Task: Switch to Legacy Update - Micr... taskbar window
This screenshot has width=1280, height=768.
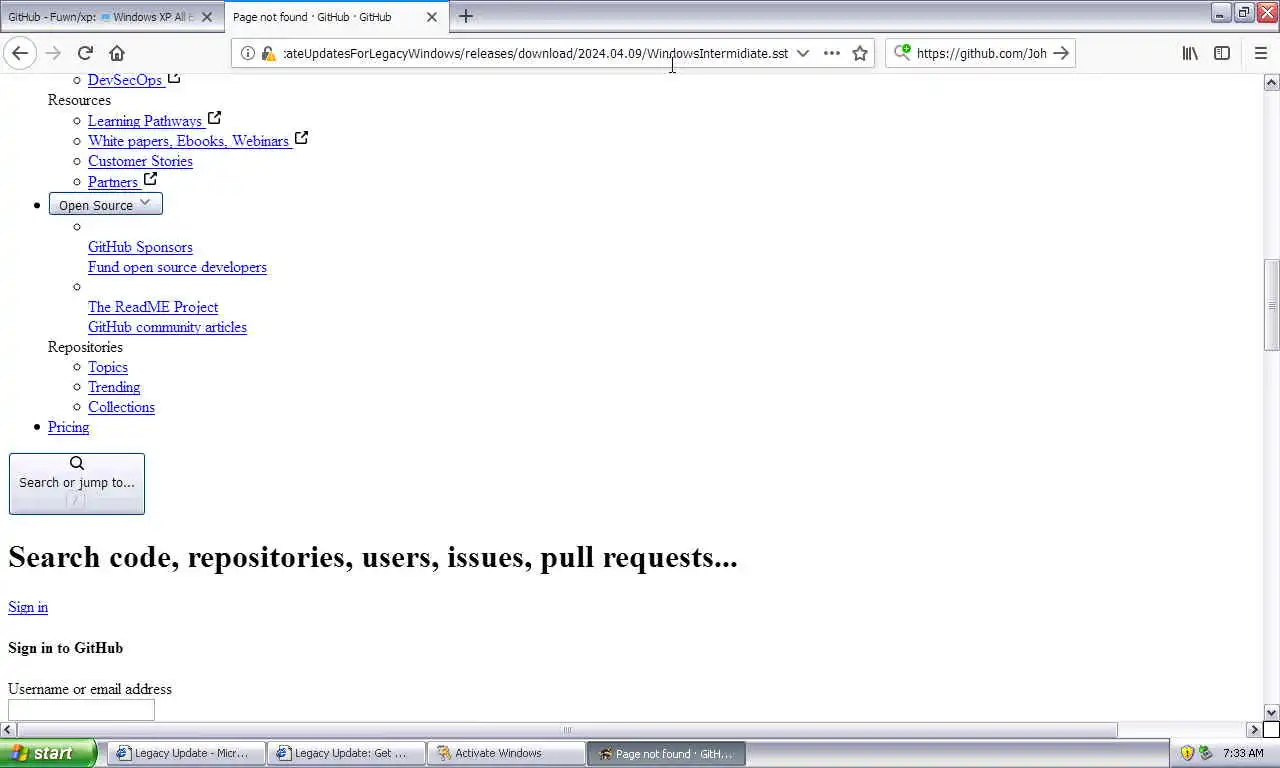Action: pyautogui.click(x=186, y=753)
